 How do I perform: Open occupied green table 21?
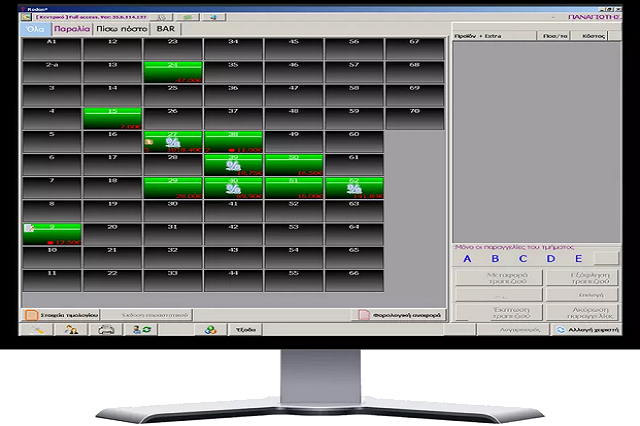coord(173,70)
